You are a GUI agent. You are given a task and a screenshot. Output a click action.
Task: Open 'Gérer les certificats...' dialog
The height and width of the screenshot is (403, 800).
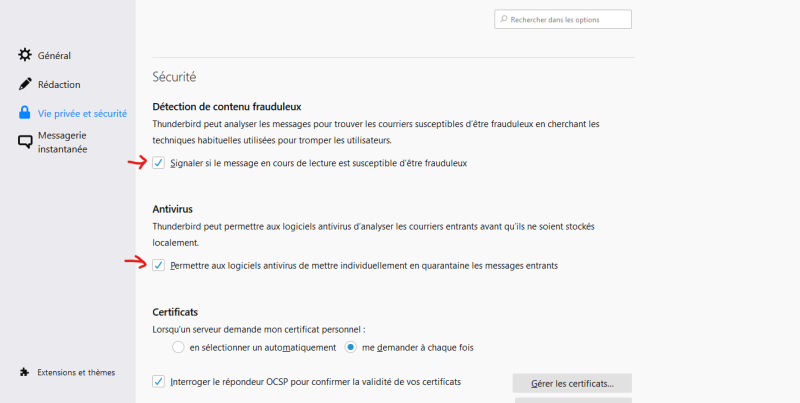tap(572, 383)
